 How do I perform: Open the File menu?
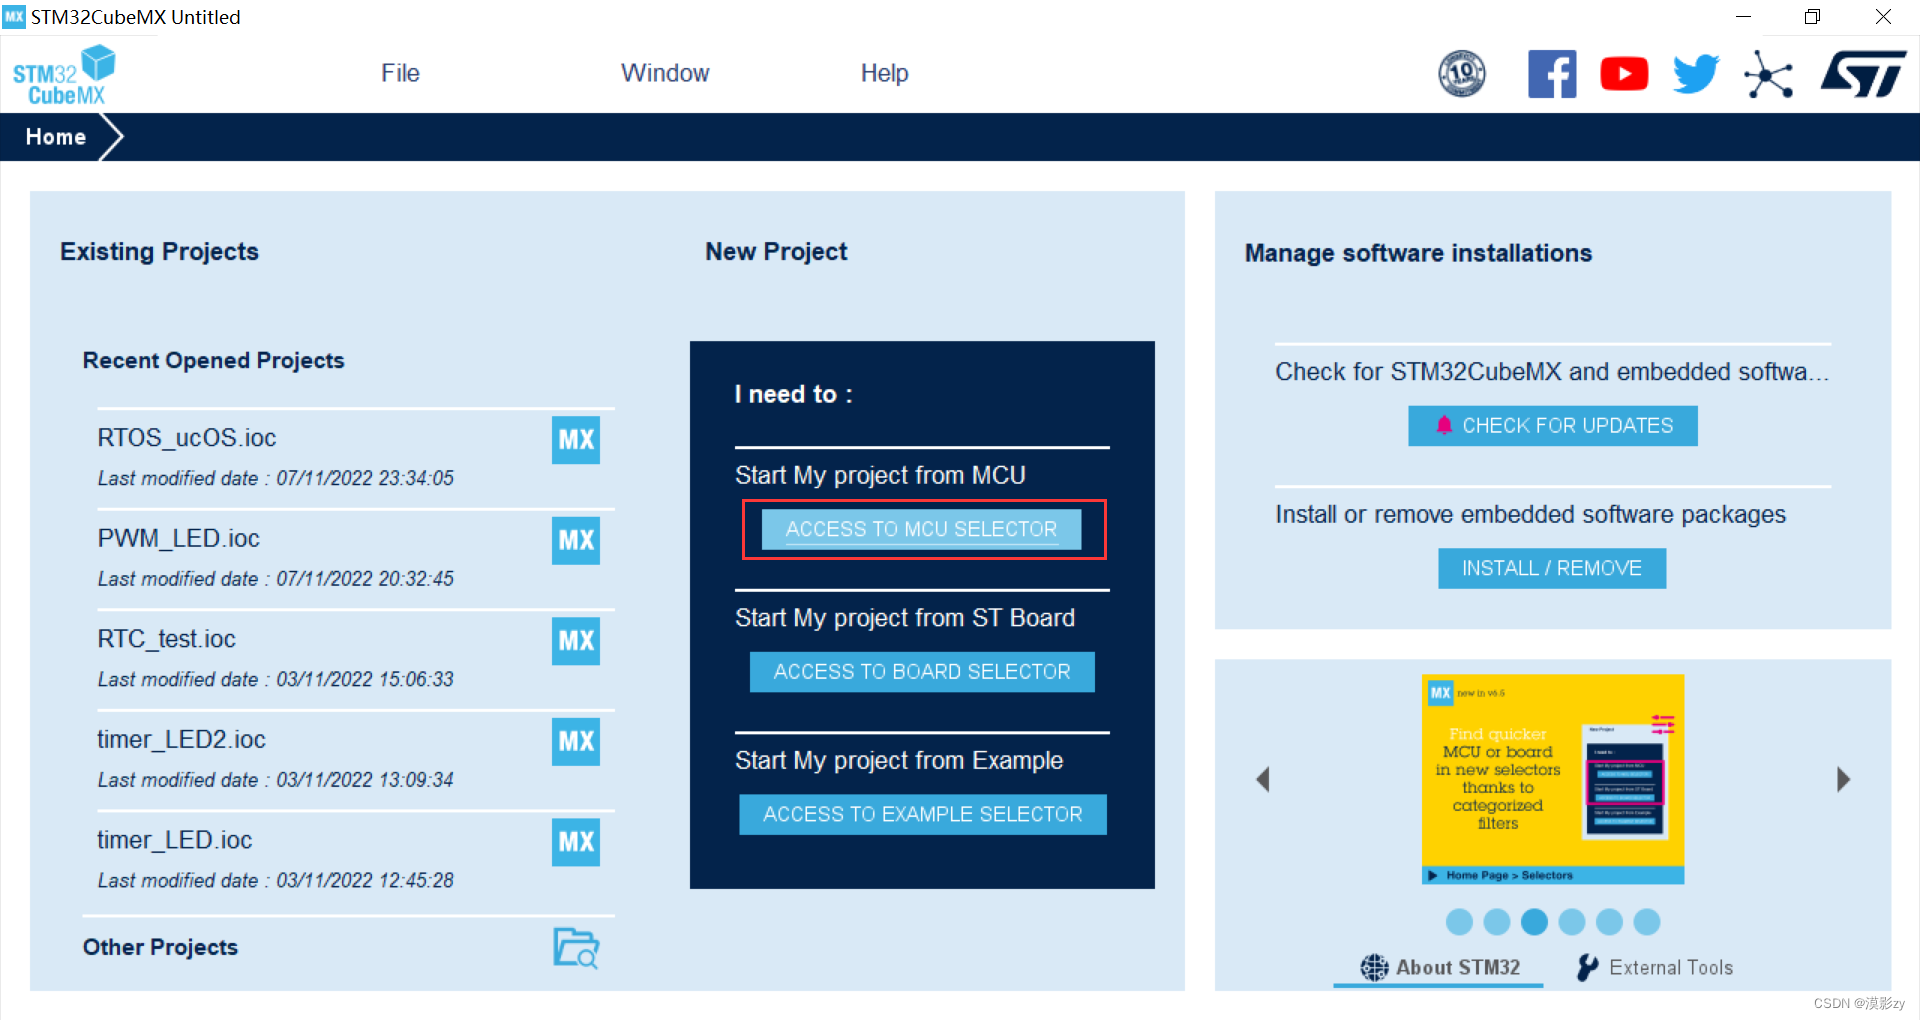400,73
